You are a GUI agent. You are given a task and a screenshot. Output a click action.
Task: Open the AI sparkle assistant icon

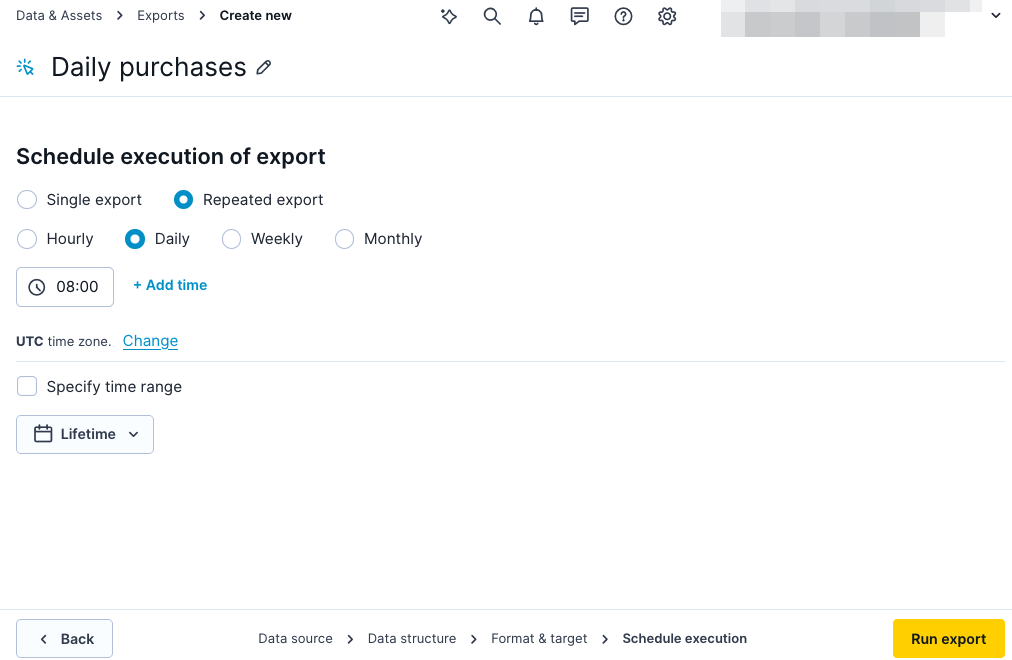(449, 16)
